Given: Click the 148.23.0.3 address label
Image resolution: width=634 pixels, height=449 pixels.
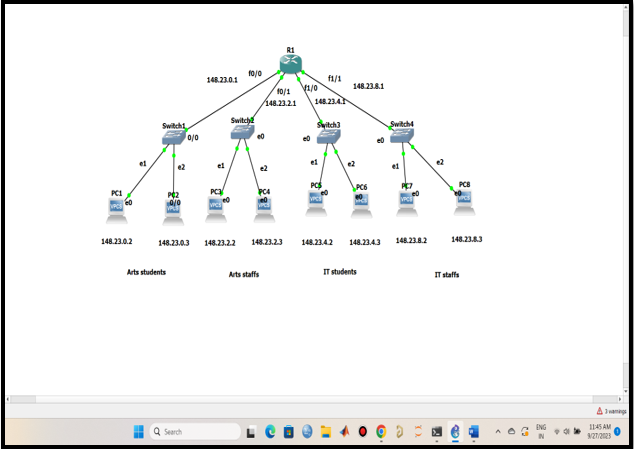Looking at the screenshot, I should [x=173, y=243].
